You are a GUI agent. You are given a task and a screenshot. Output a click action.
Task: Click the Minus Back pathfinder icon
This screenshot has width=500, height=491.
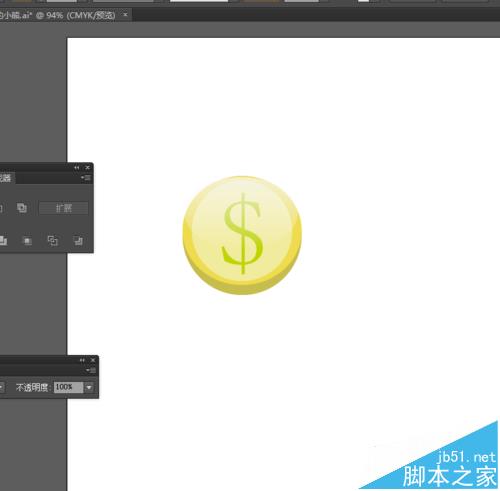click(x=78, y=241)
